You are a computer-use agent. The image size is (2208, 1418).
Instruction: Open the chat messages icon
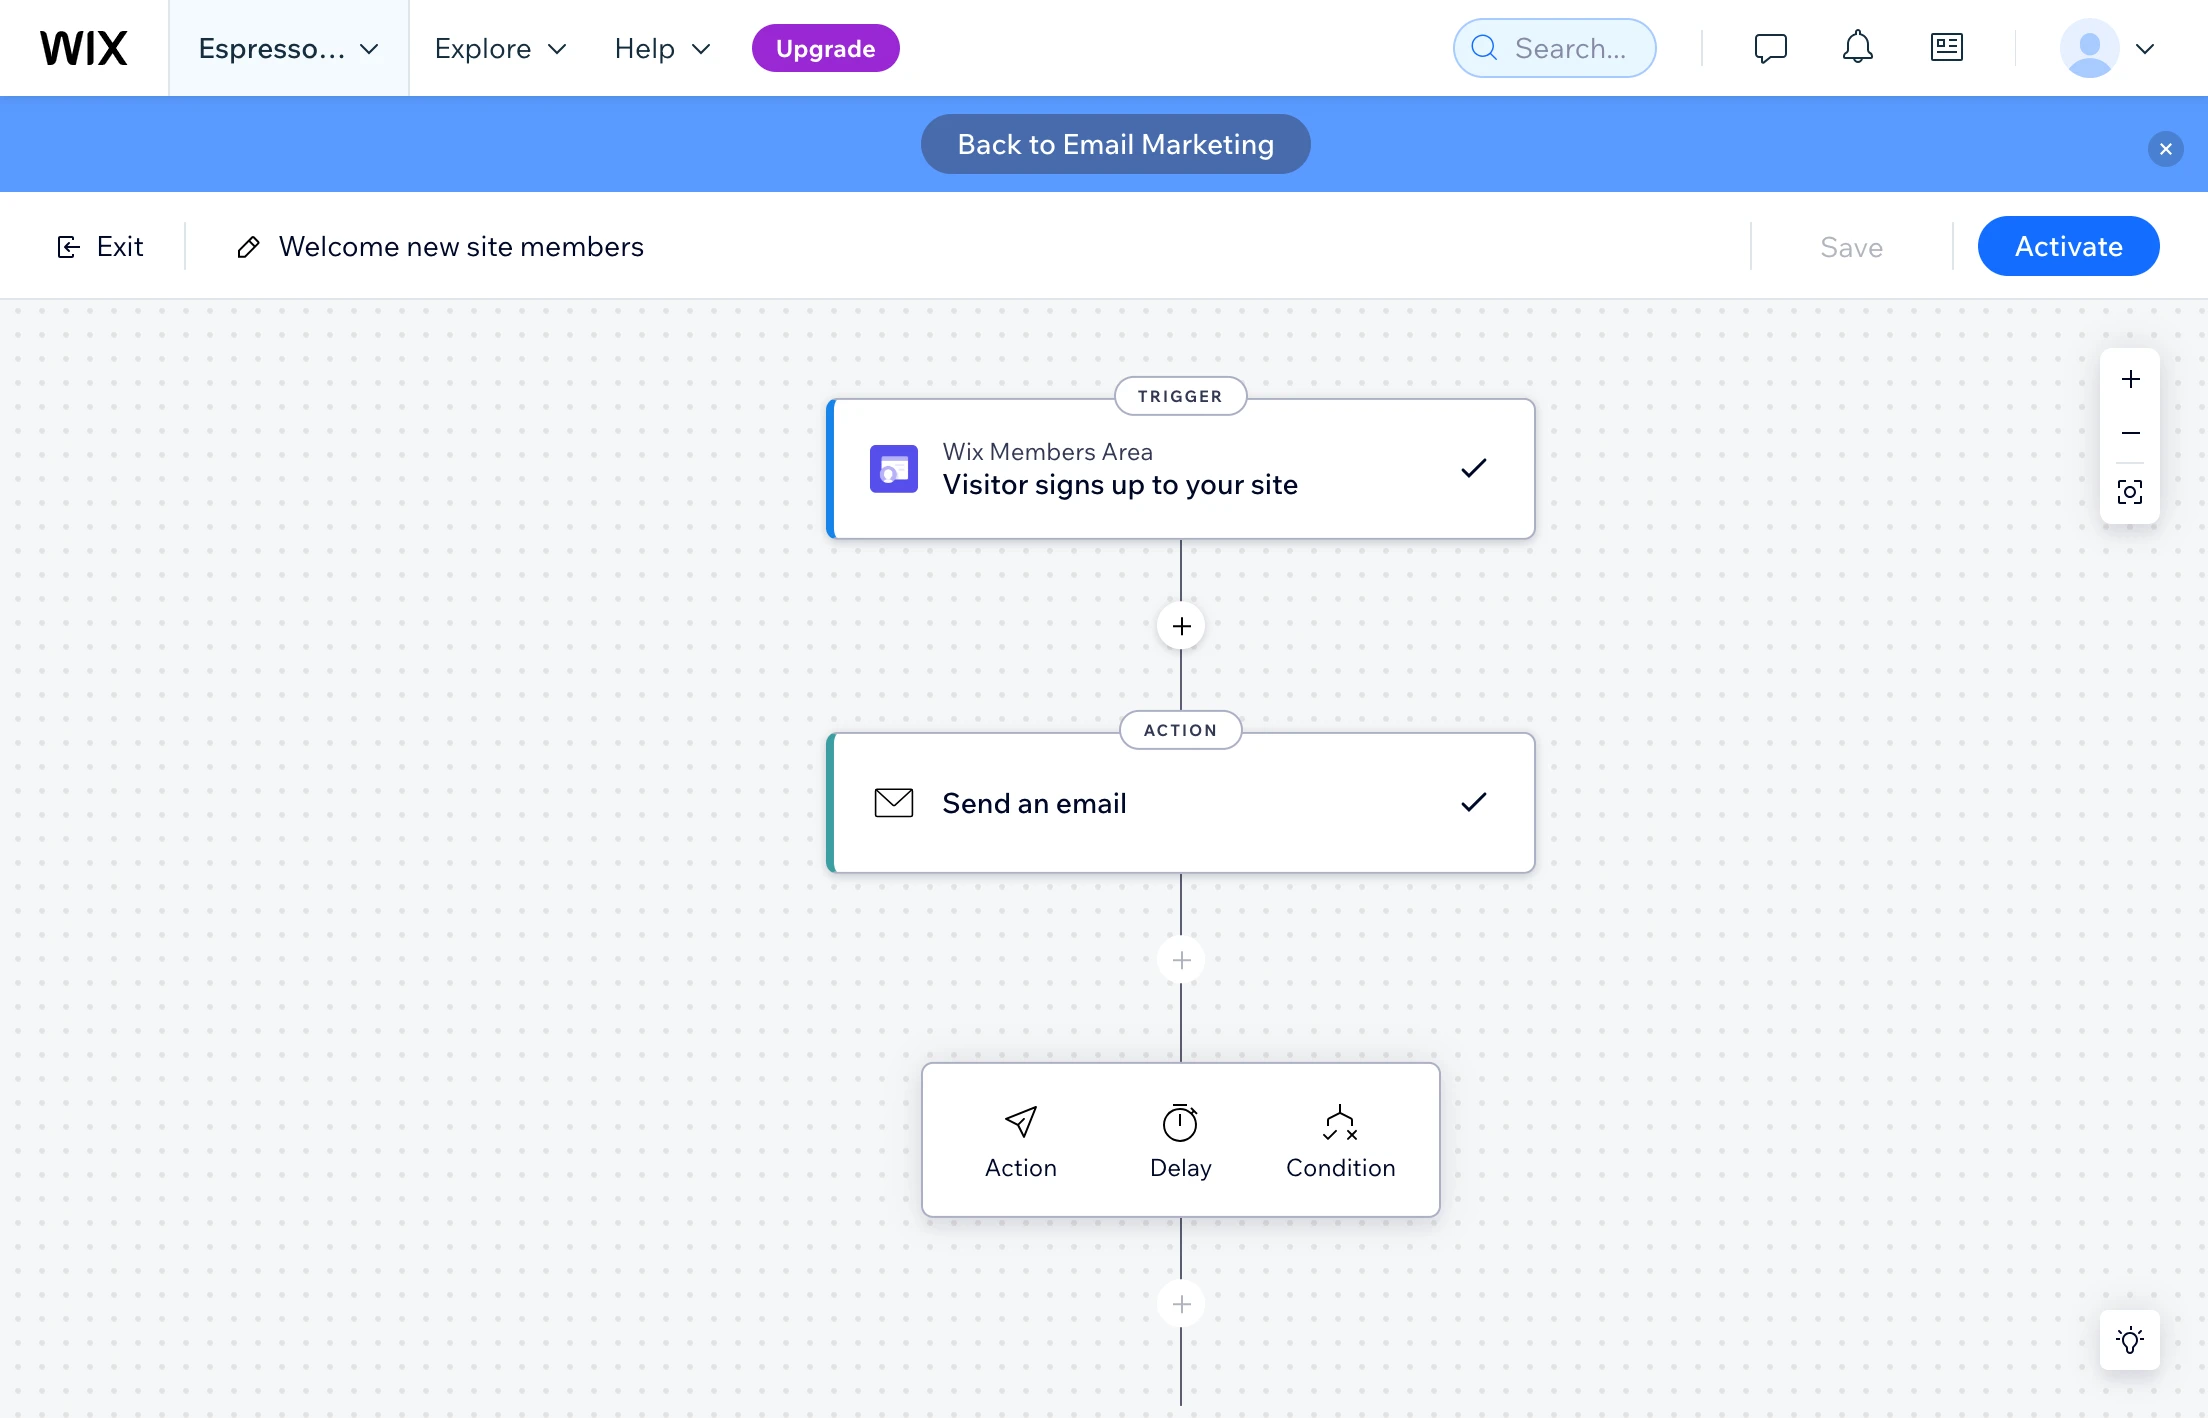[x=1770, y=48]
